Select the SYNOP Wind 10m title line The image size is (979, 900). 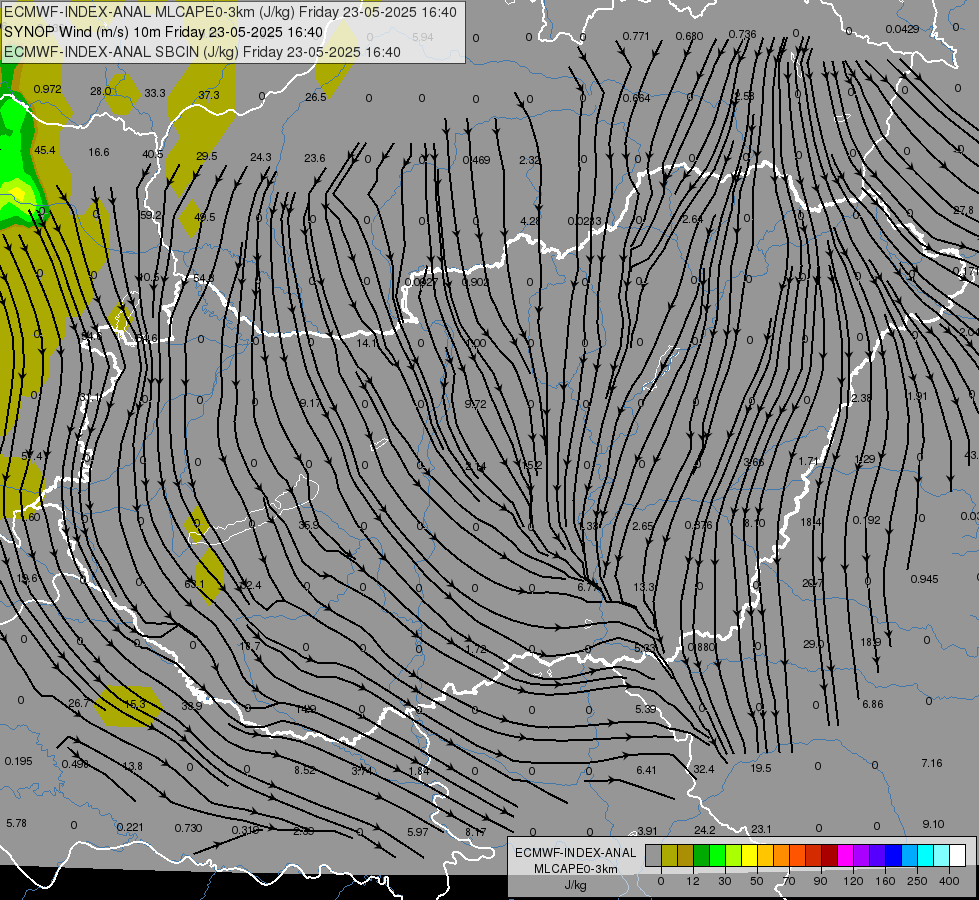pyautogui.click(x=164, y=32)
